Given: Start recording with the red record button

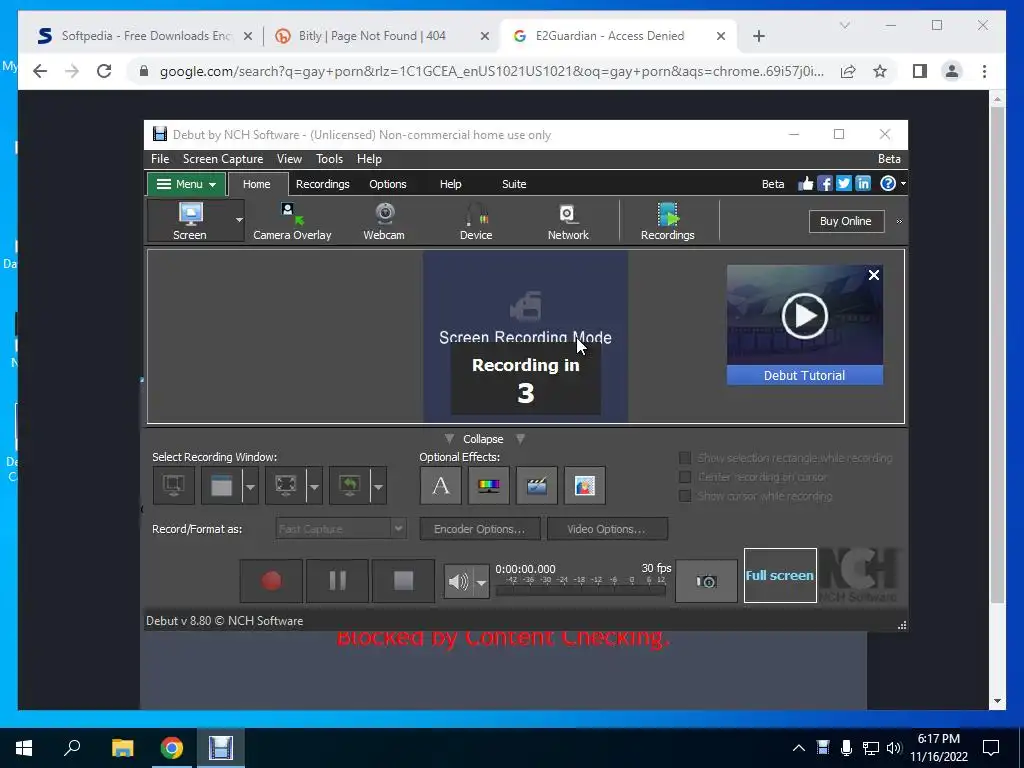Looking at the screenshot, I should 271,581.
